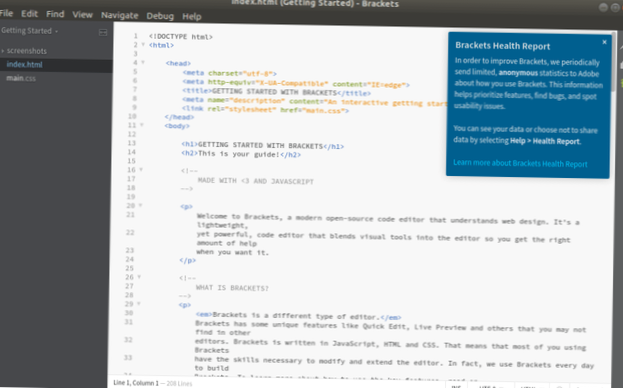Click the meta description line on line 8
Screen dimensions: 623x388
(x=315, y=102)
